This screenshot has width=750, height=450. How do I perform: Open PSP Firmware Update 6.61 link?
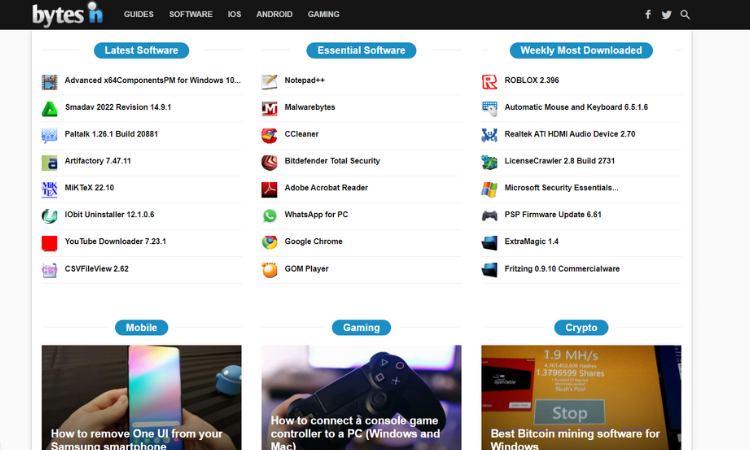coord(553,214)
